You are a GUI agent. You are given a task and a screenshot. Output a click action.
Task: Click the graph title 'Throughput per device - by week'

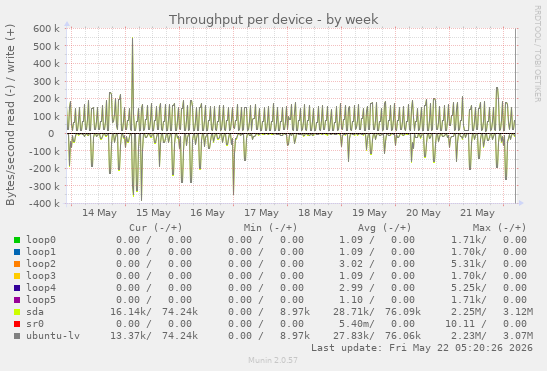274,20
